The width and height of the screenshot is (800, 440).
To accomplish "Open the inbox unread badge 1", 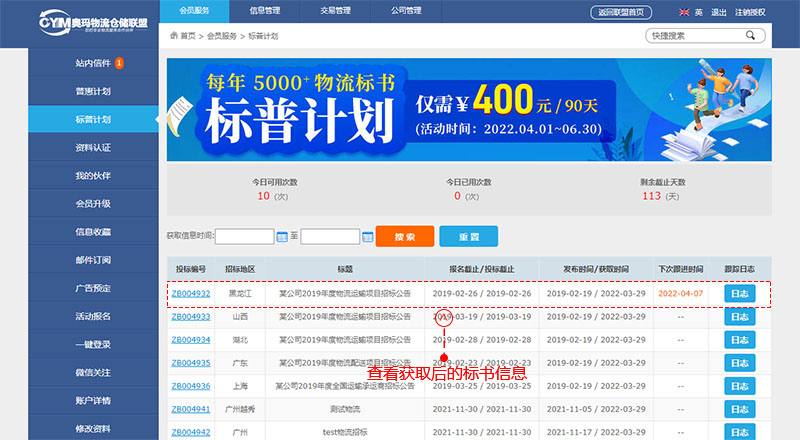I will 119,63.
